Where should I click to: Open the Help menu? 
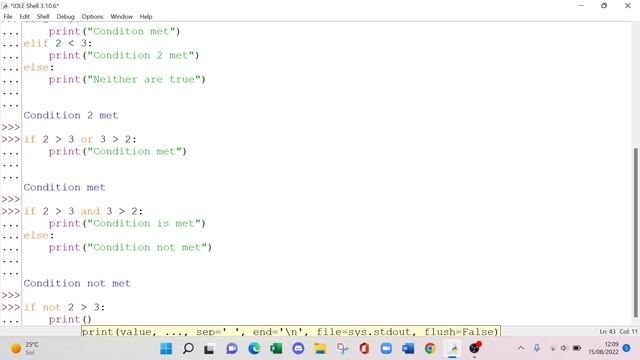click(x=146, y=17)
